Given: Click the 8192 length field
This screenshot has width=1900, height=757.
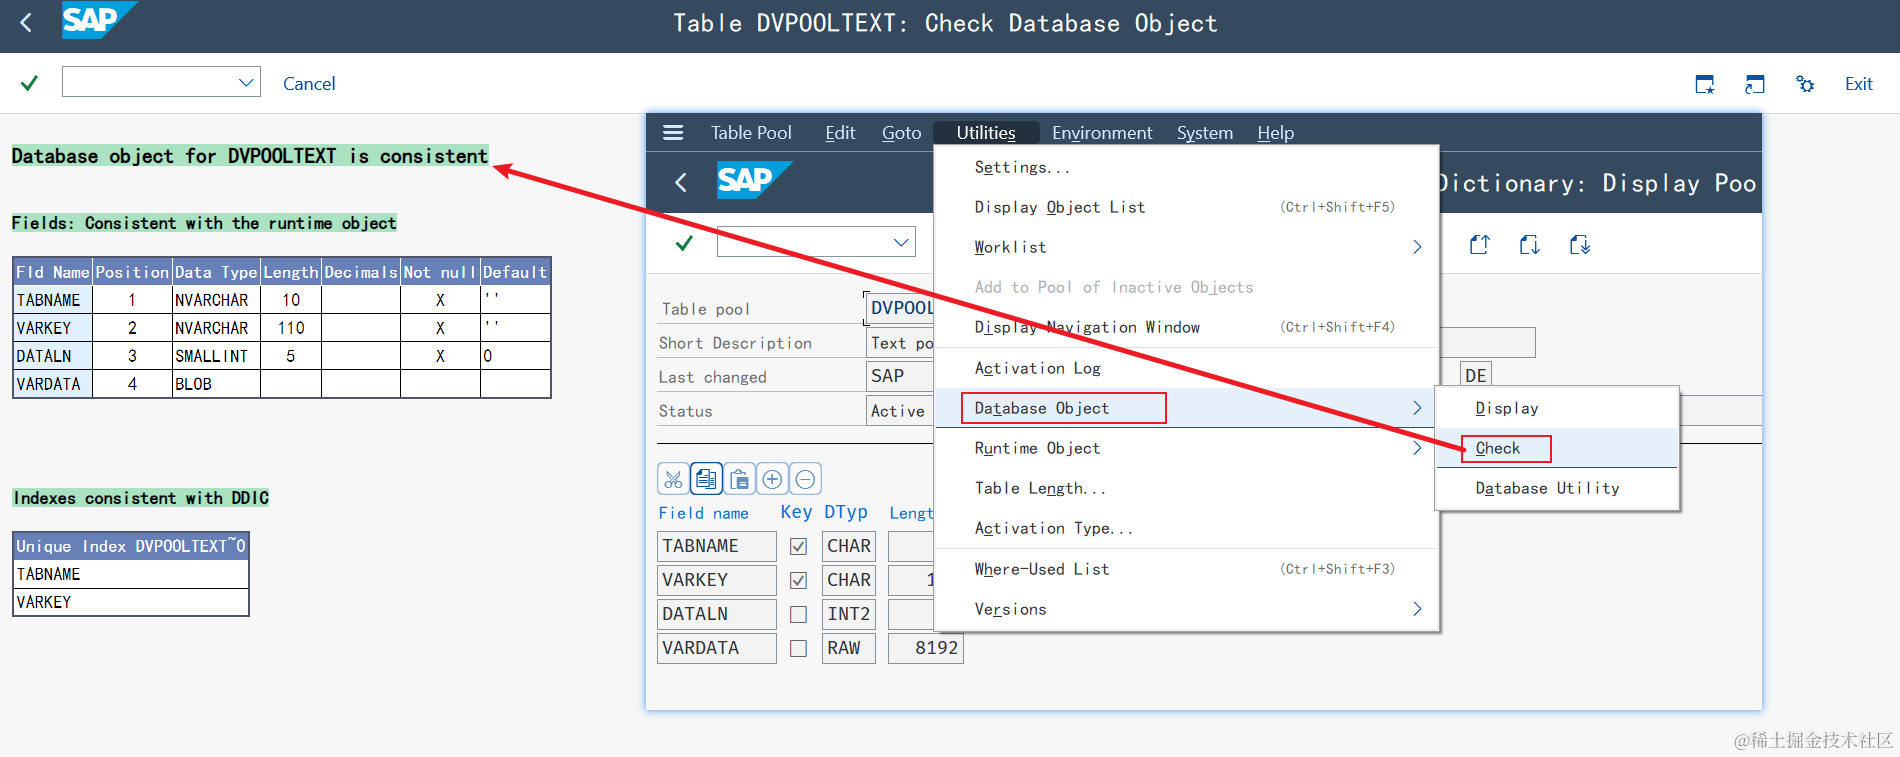Looking at the screenshot, I should 926,648.
